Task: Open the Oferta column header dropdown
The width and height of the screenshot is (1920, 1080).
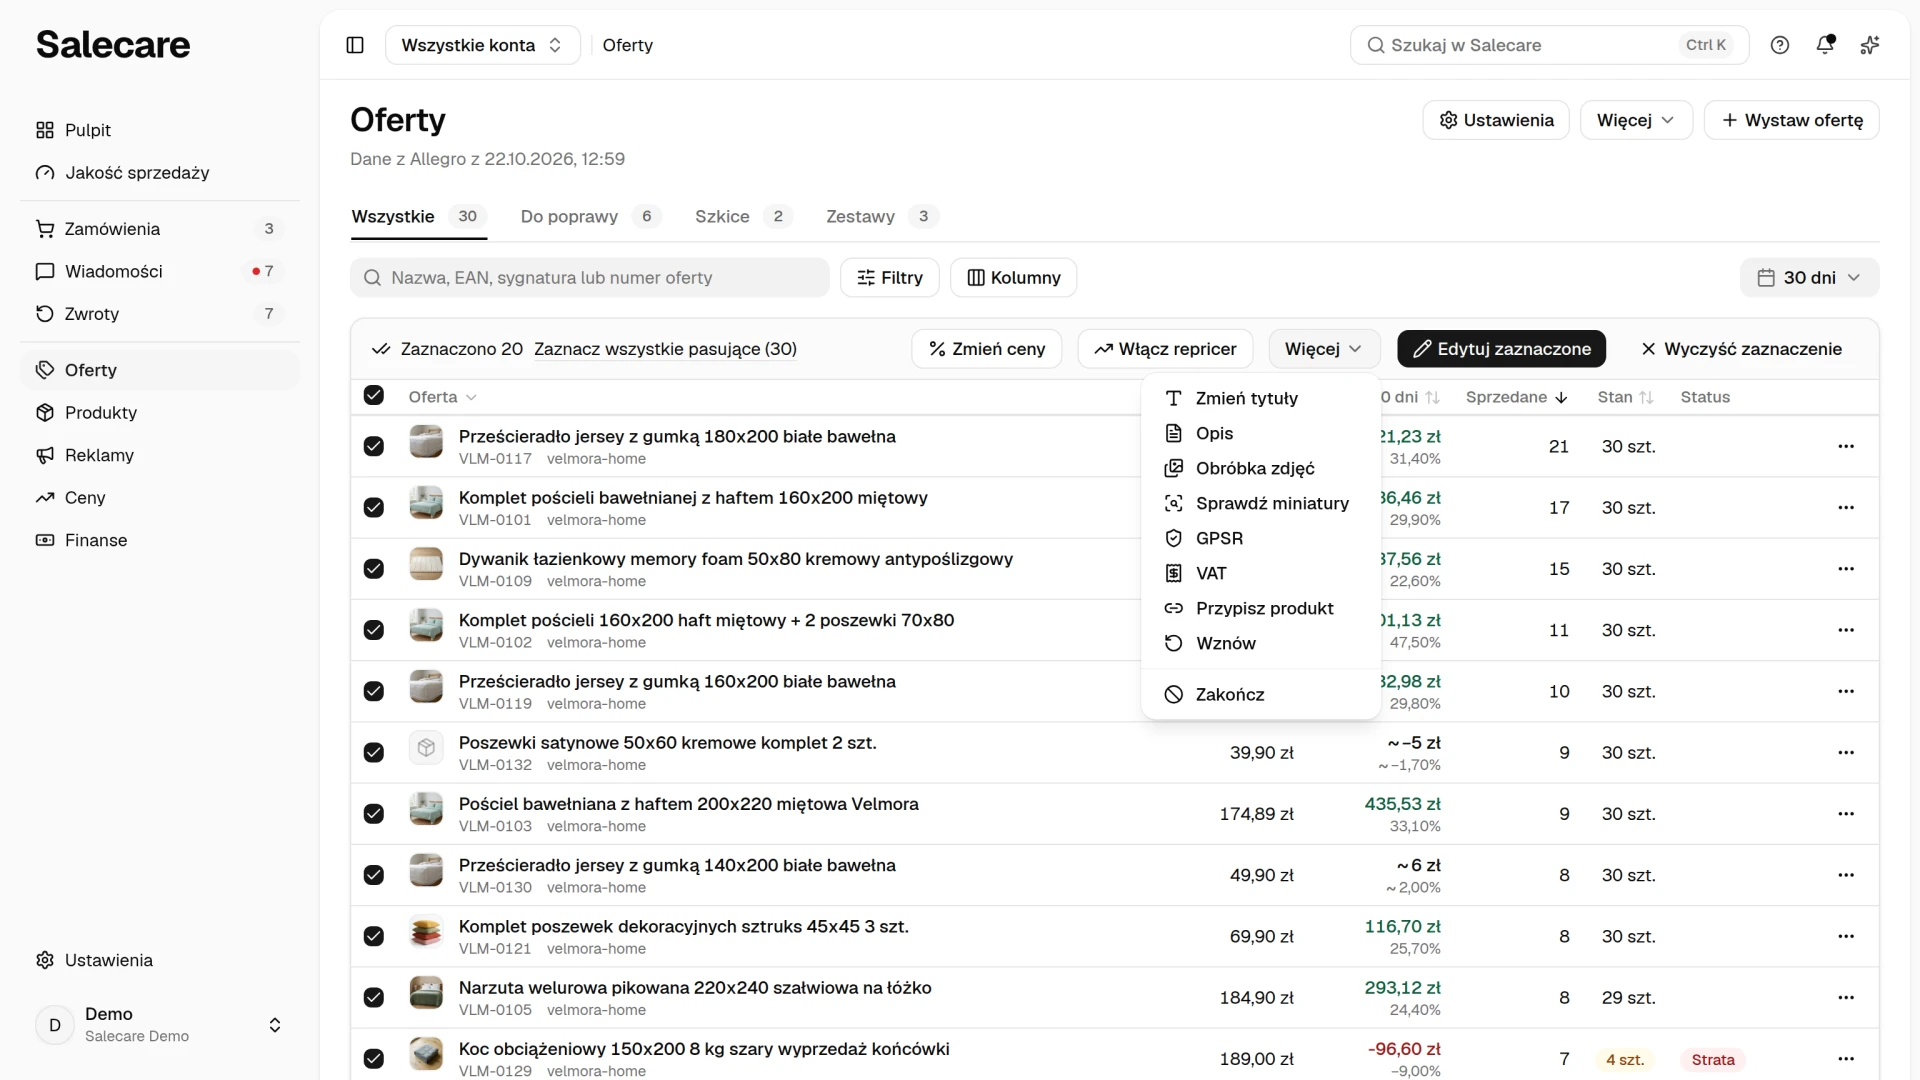Action: pos(442,397)
